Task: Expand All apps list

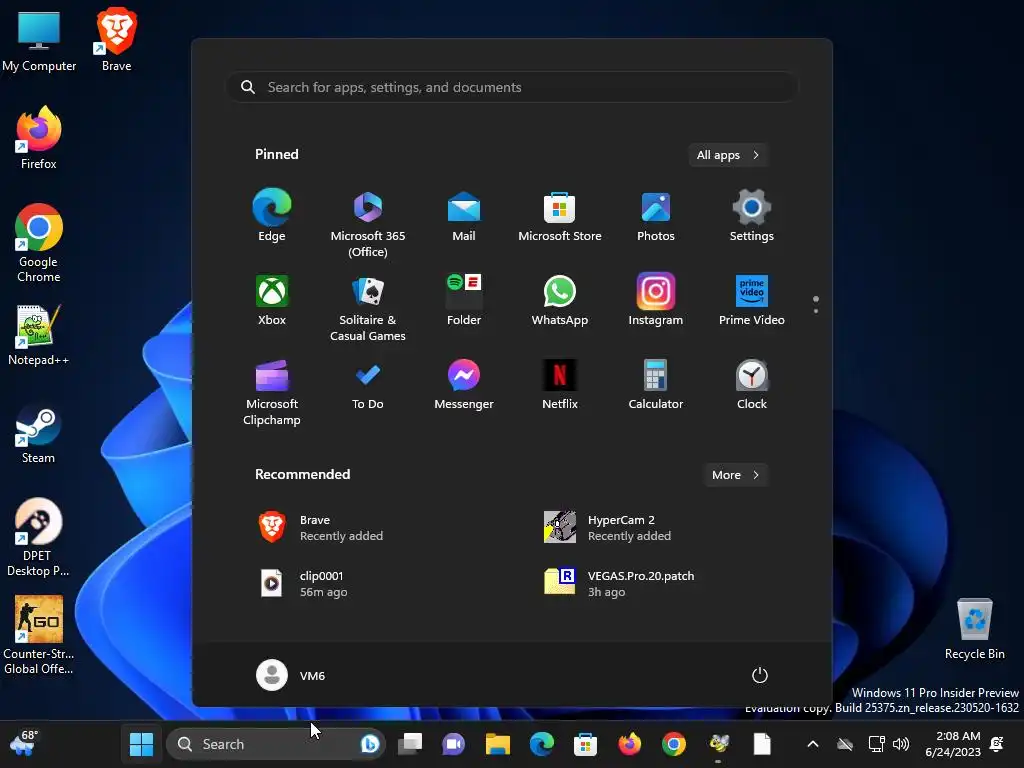Action: 728,155
